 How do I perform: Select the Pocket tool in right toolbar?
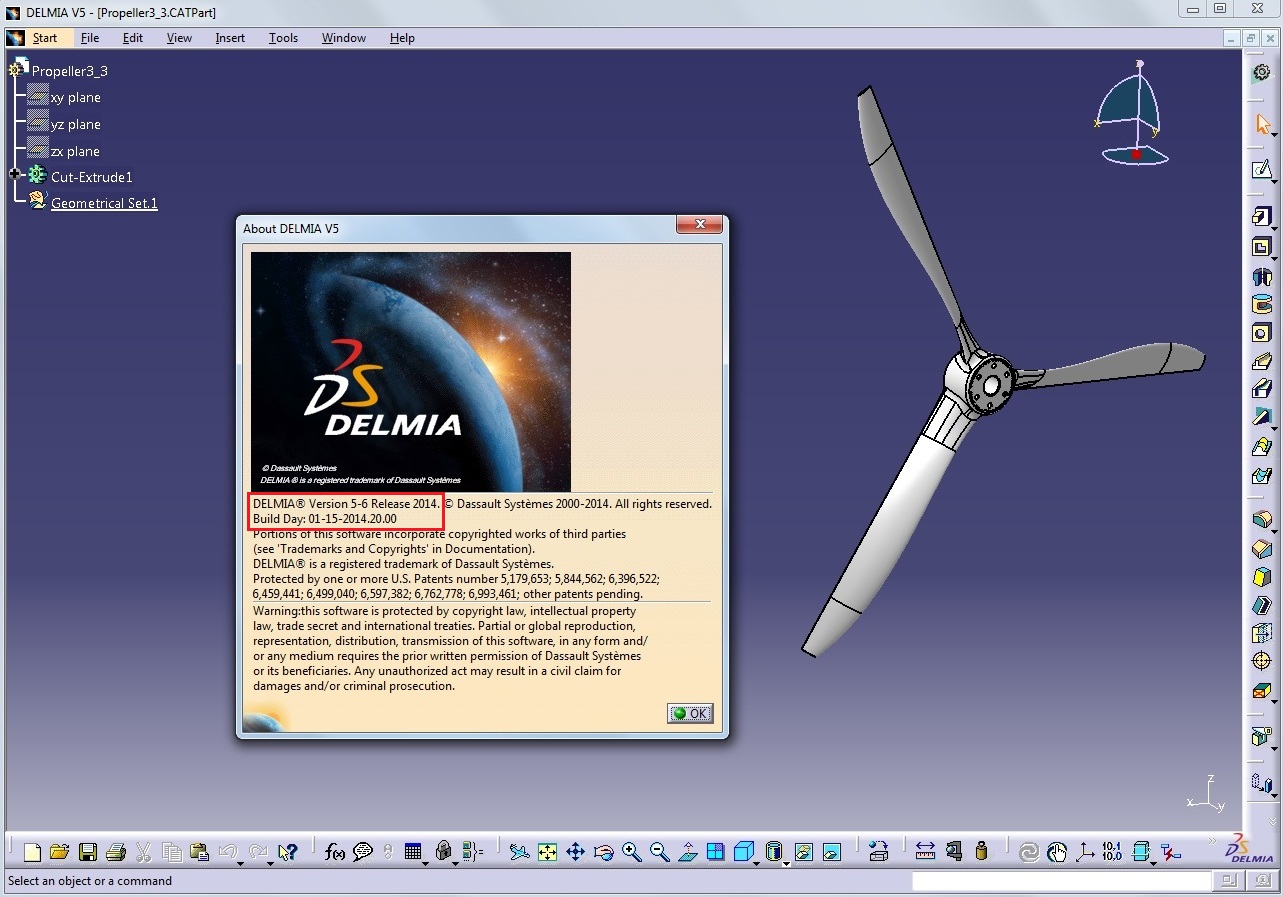point(1260,247)
